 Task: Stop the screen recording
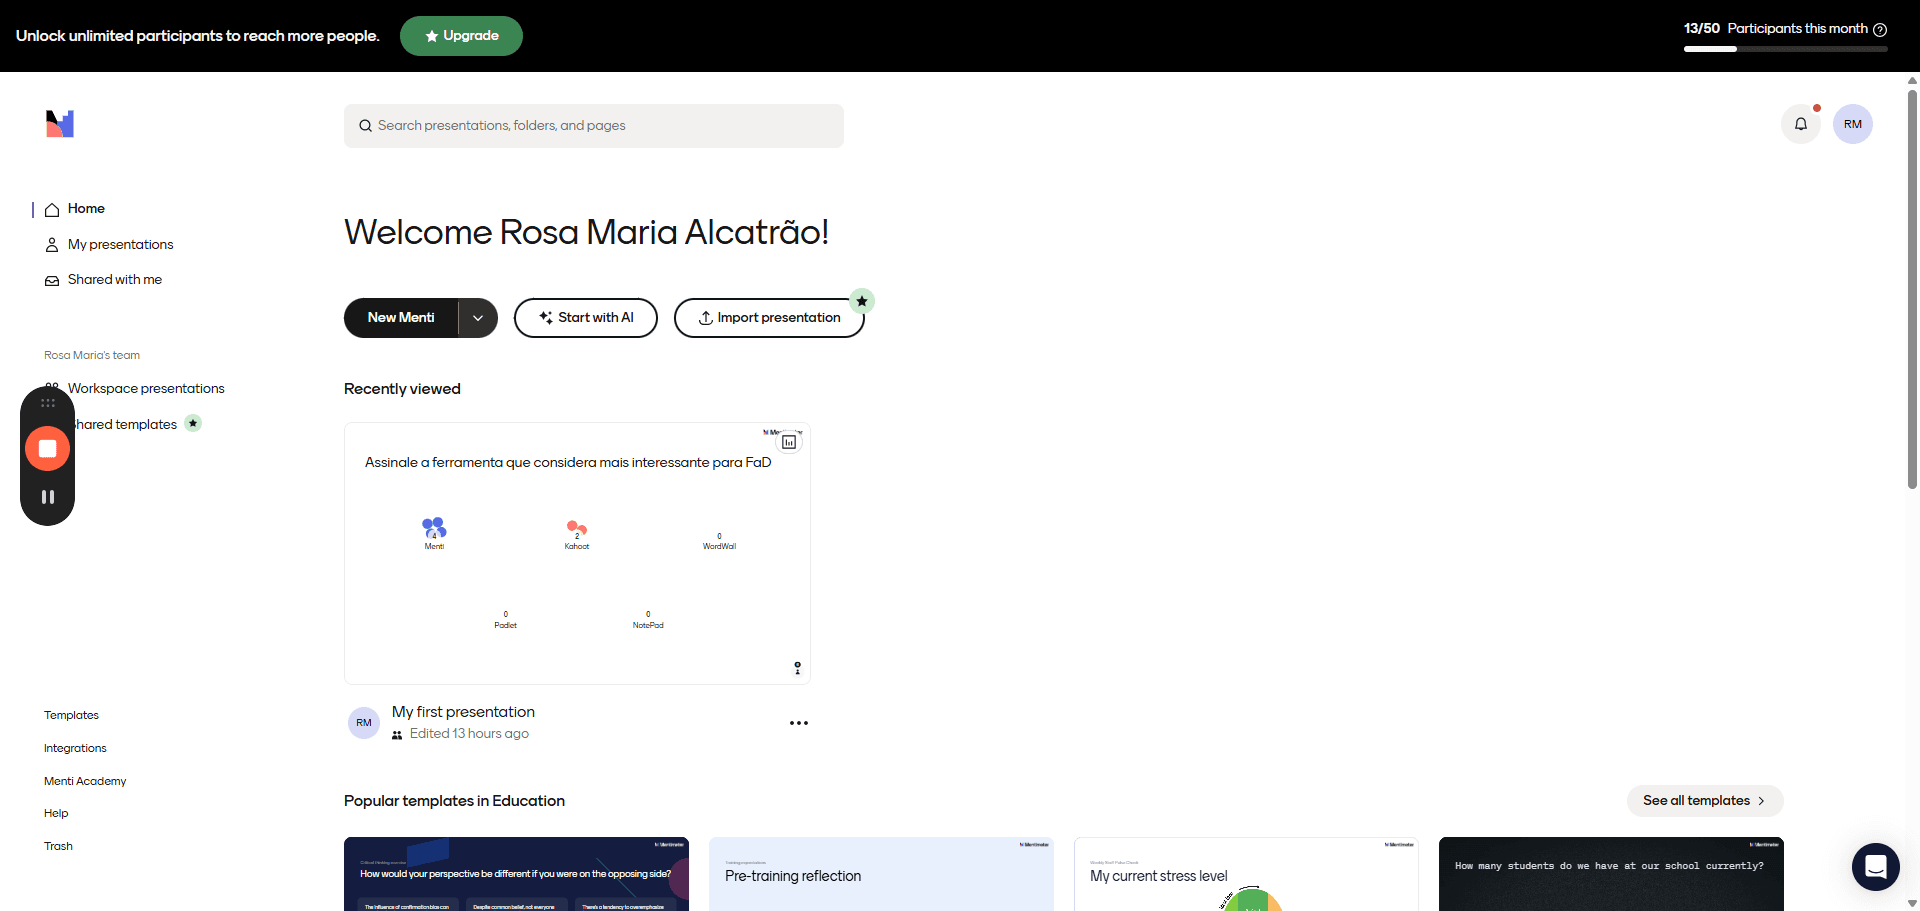tap(47, 448)
